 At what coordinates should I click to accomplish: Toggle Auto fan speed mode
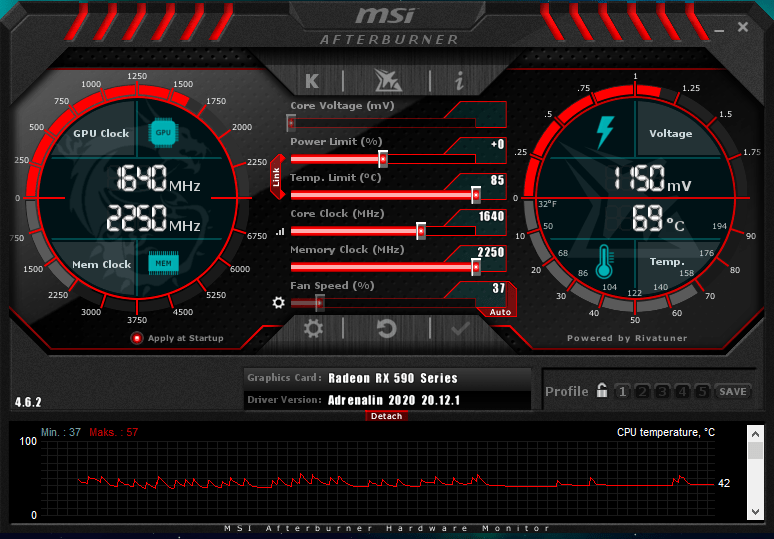[500, 312]
